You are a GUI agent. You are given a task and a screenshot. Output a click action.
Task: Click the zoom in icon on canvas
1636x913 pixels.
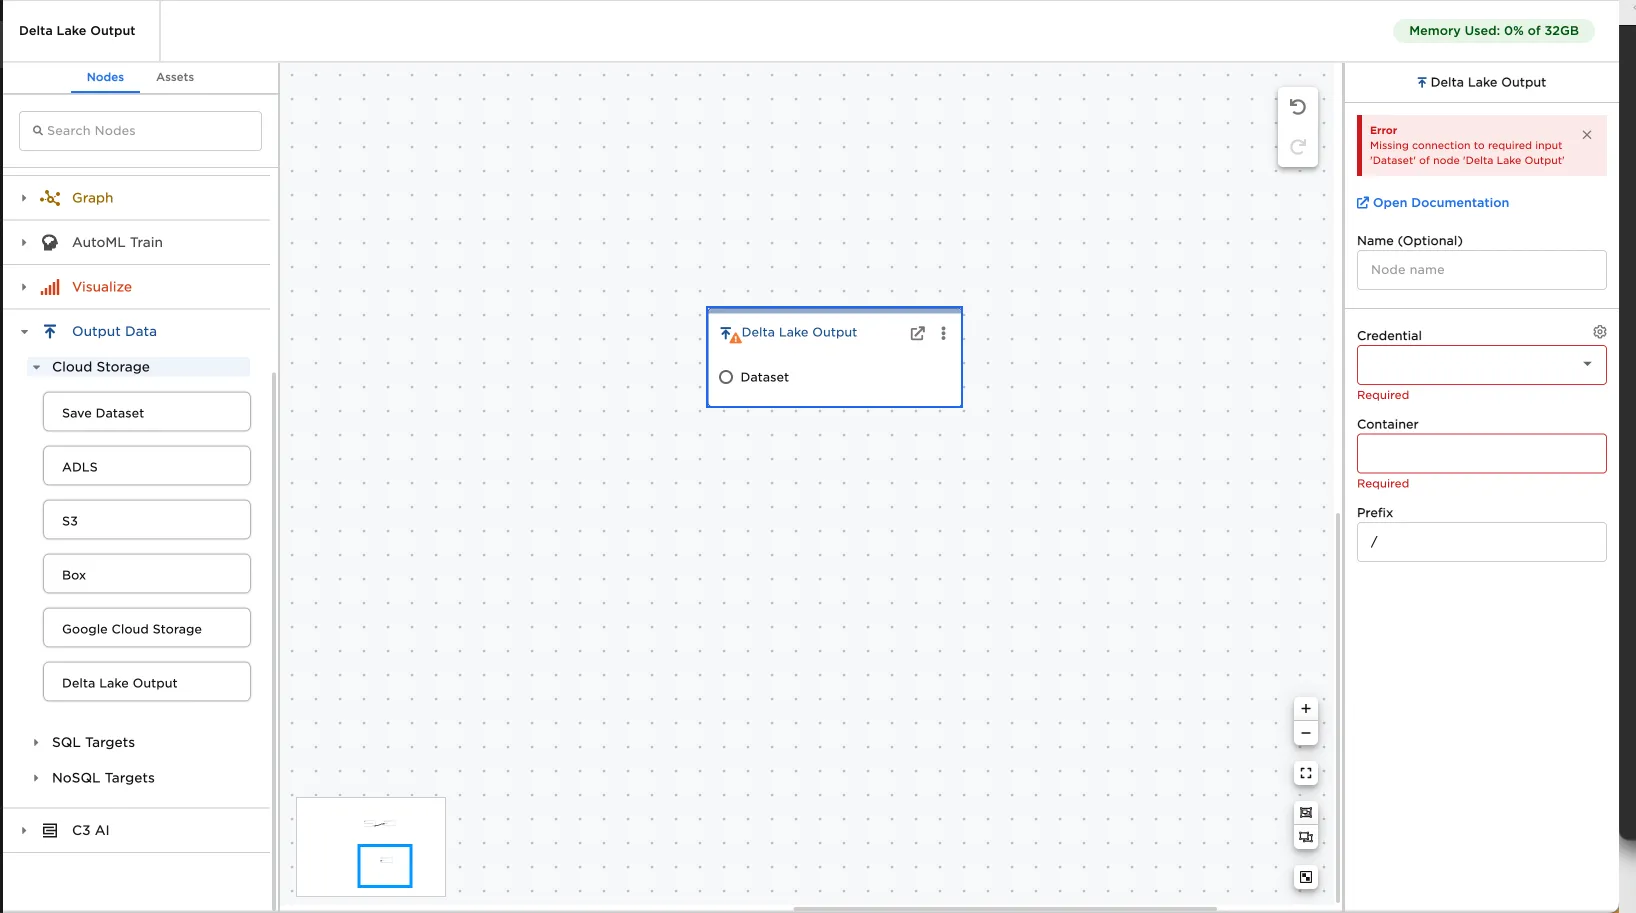coord(1305,708)
